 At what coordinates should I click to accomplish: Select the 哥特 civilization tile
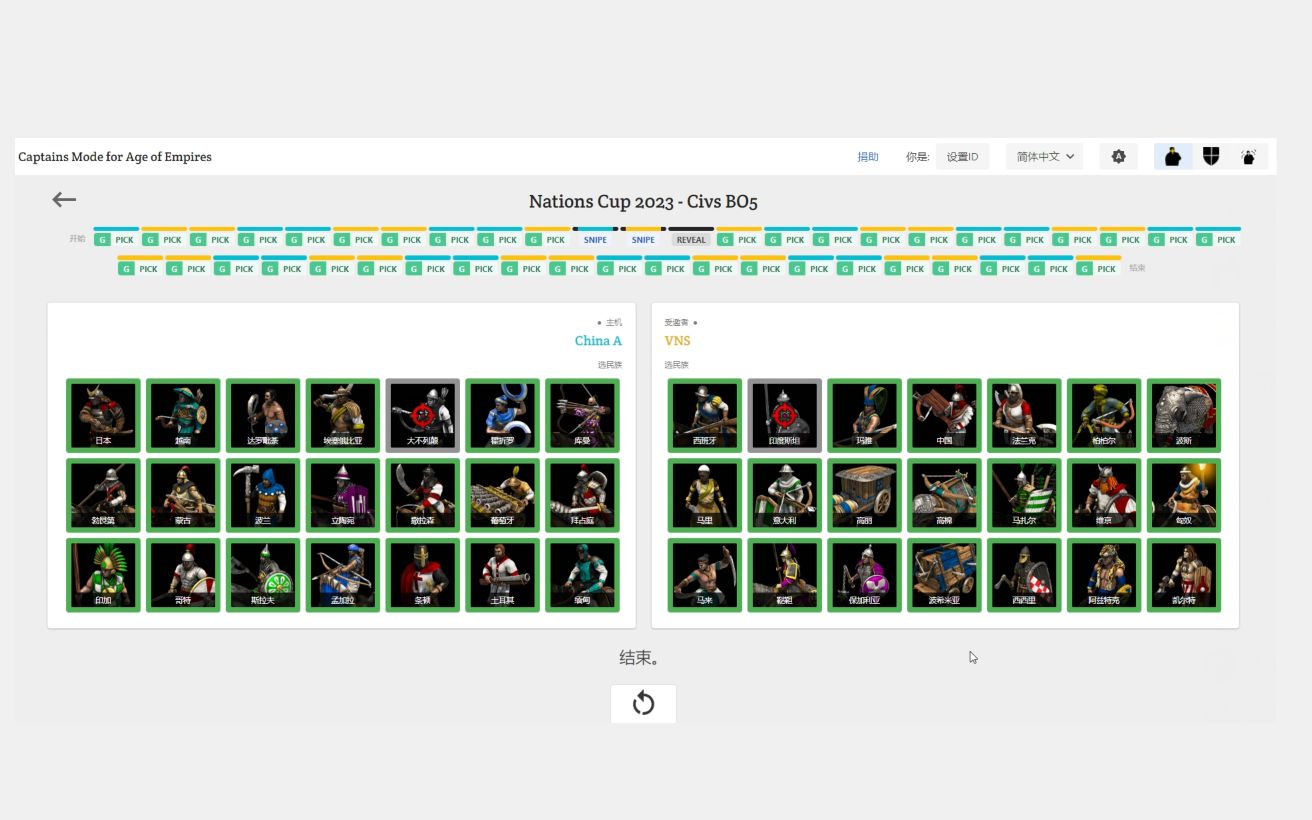click(183, 575)
